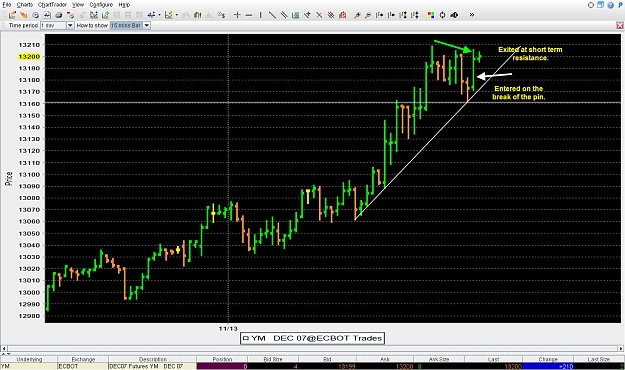
Task: Open the File menu
Action: 6,4
